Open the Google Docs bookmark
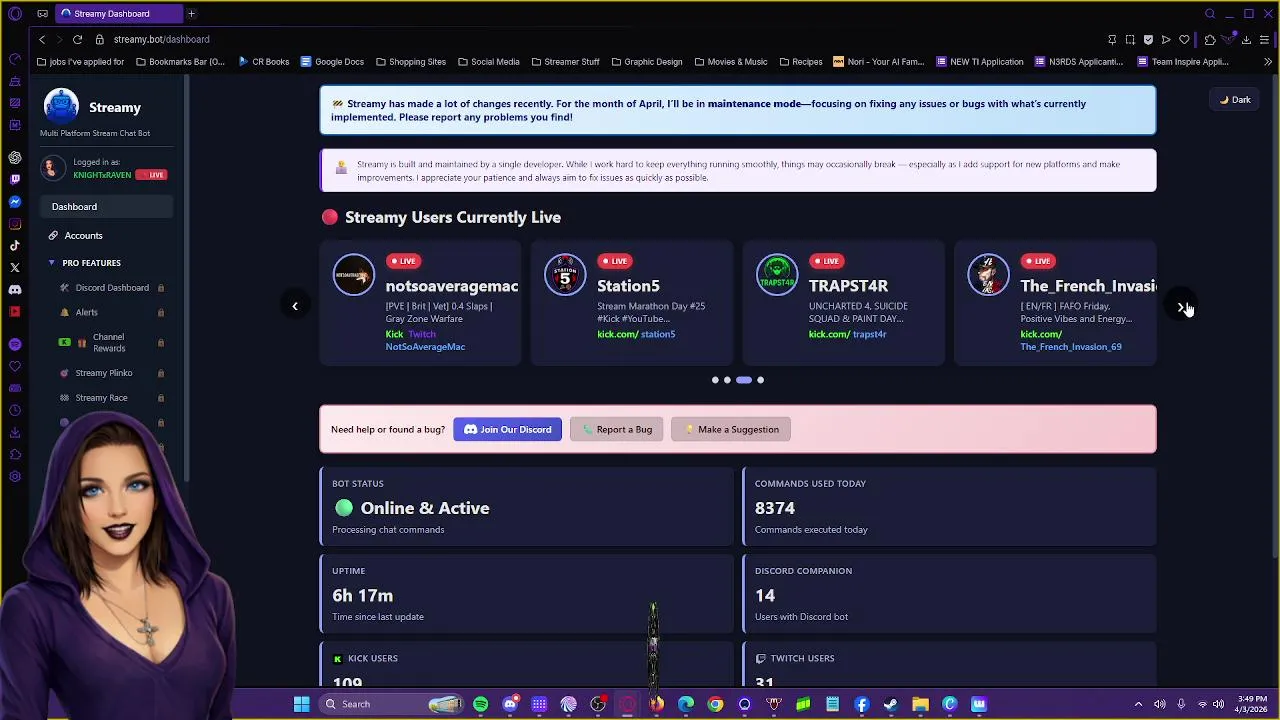The image size is (1280, 720). pos(332,62)
